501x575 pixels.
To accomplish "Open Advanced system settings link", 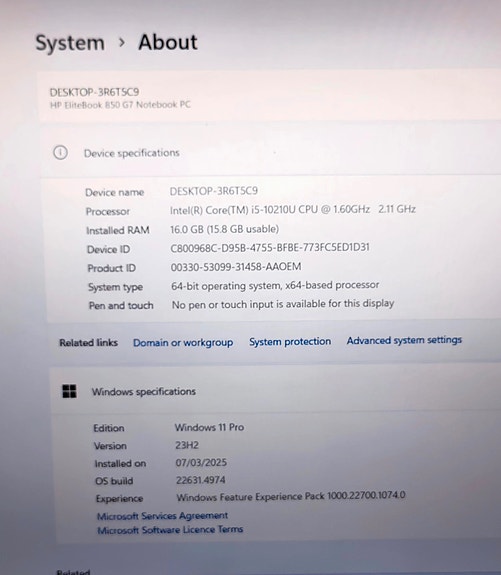I will tap(404, 341).
